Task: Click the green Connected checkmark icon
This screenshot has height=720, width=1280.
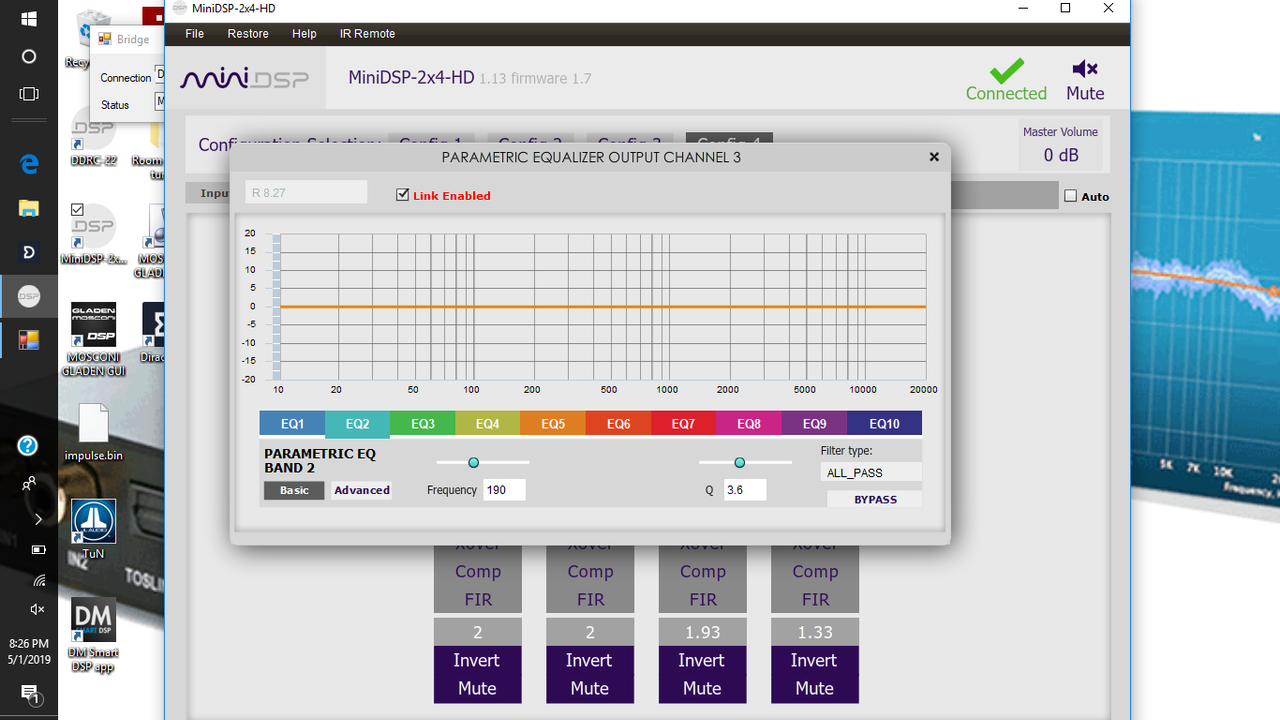Action: click(1006, 70)
